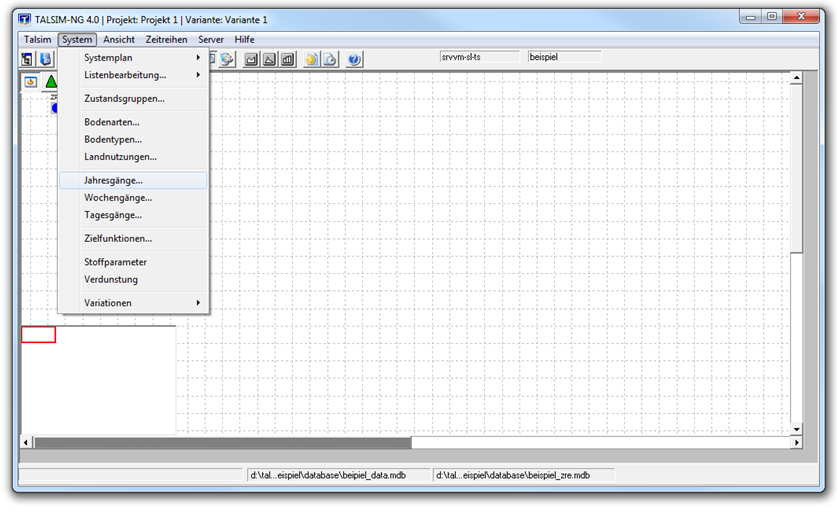This screenshot has width=837, height=512.
Task: Click the first toolbar icon at far left
Action: pyautogui.click(x=28, y=59)
